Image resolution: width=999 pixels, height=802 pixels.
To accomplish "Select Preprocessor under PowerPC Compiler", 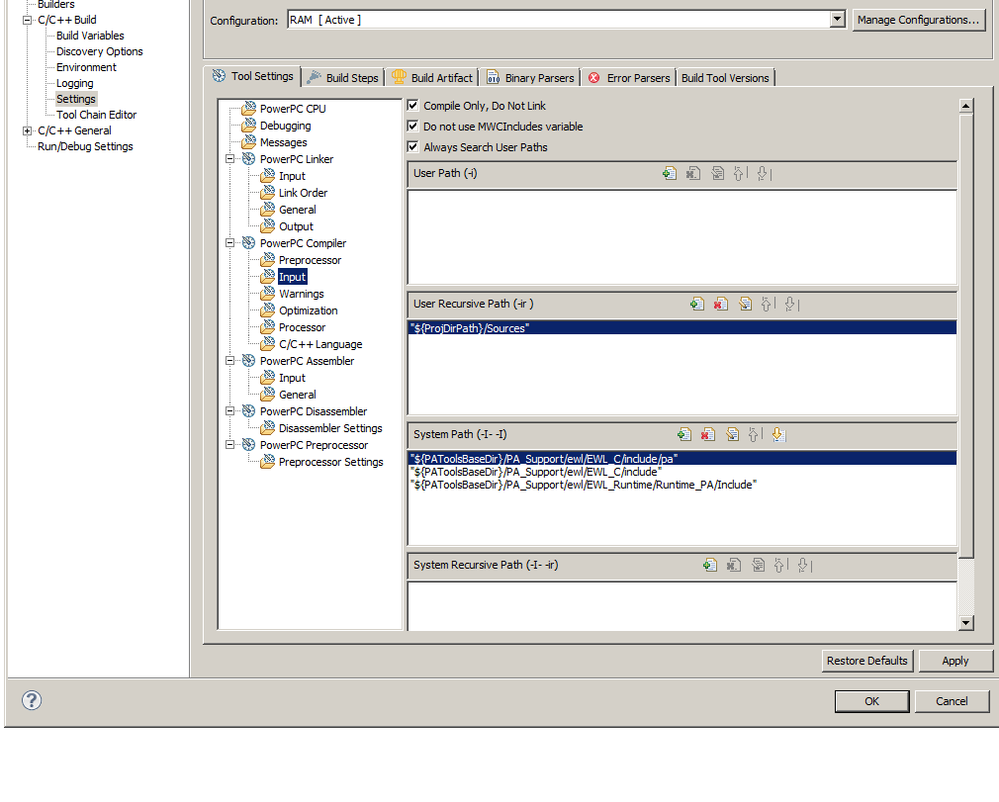I will point(310,260).
